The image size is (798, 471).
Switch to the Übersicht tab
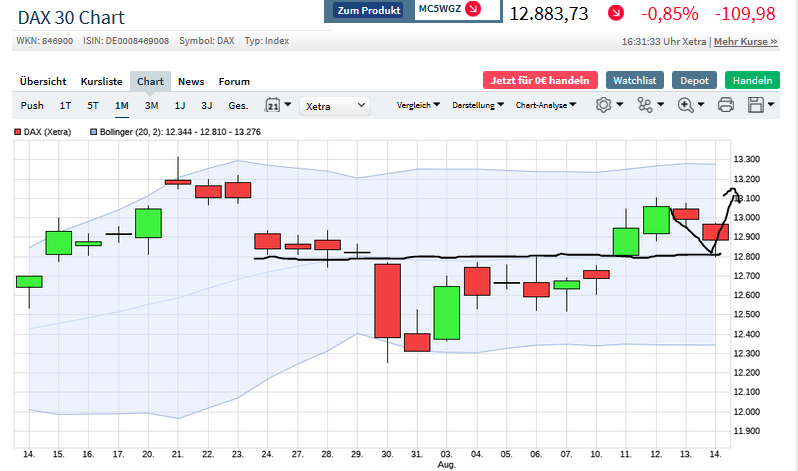[43, 81]
